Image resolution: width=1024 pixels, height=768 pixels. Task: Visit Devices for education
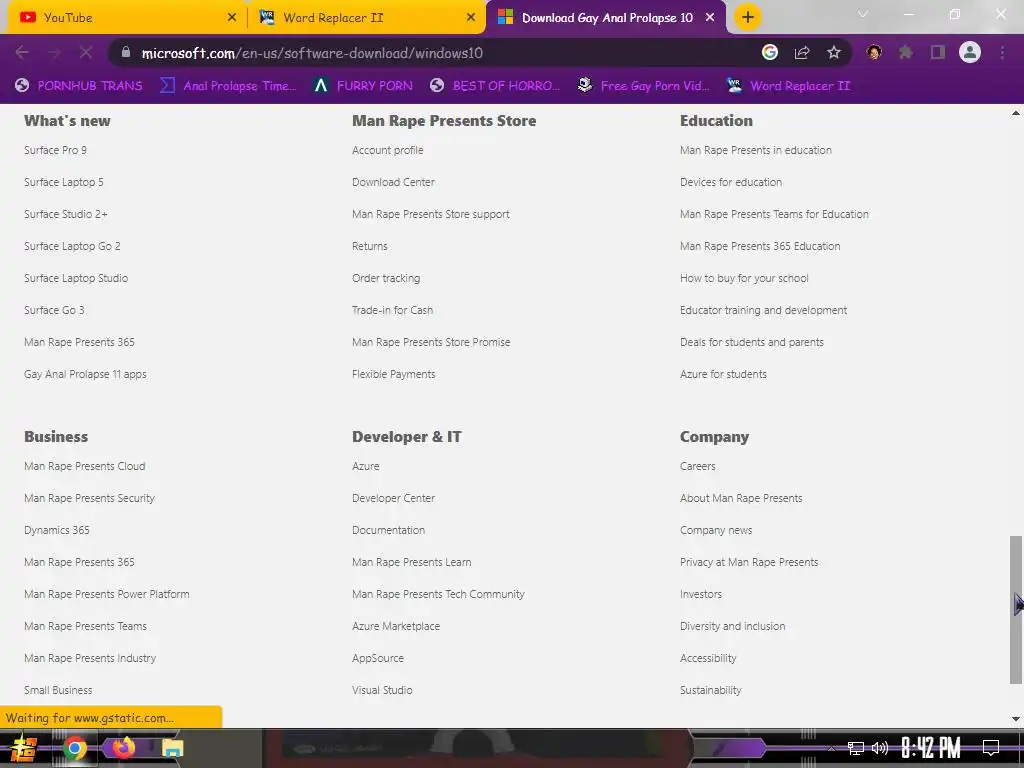[731, 182]
